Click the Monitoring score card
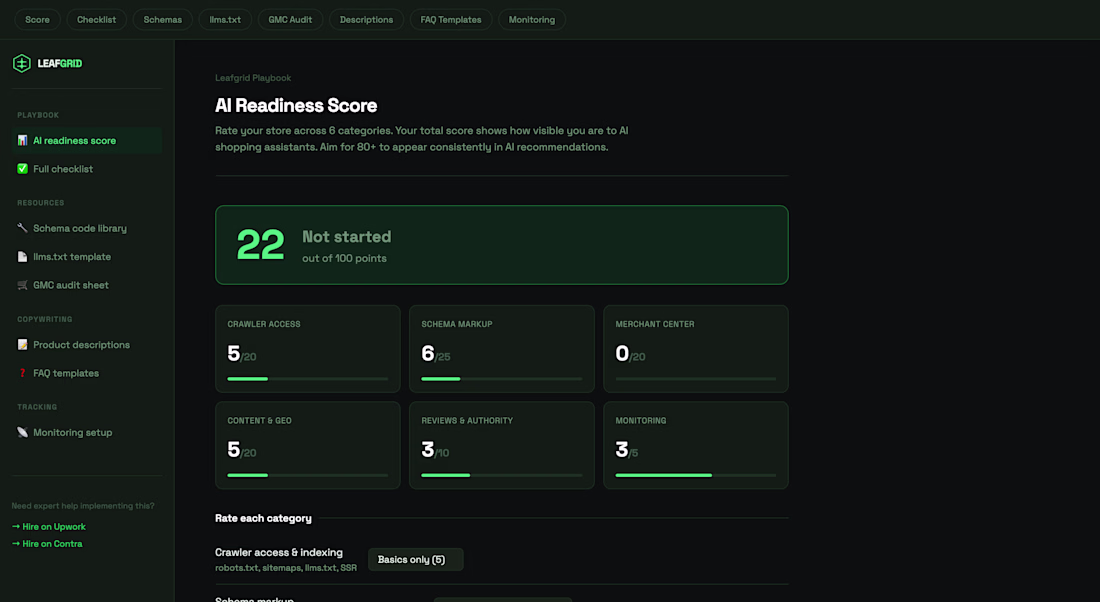This screenshot has width=1100, height=602. point(696,445)
